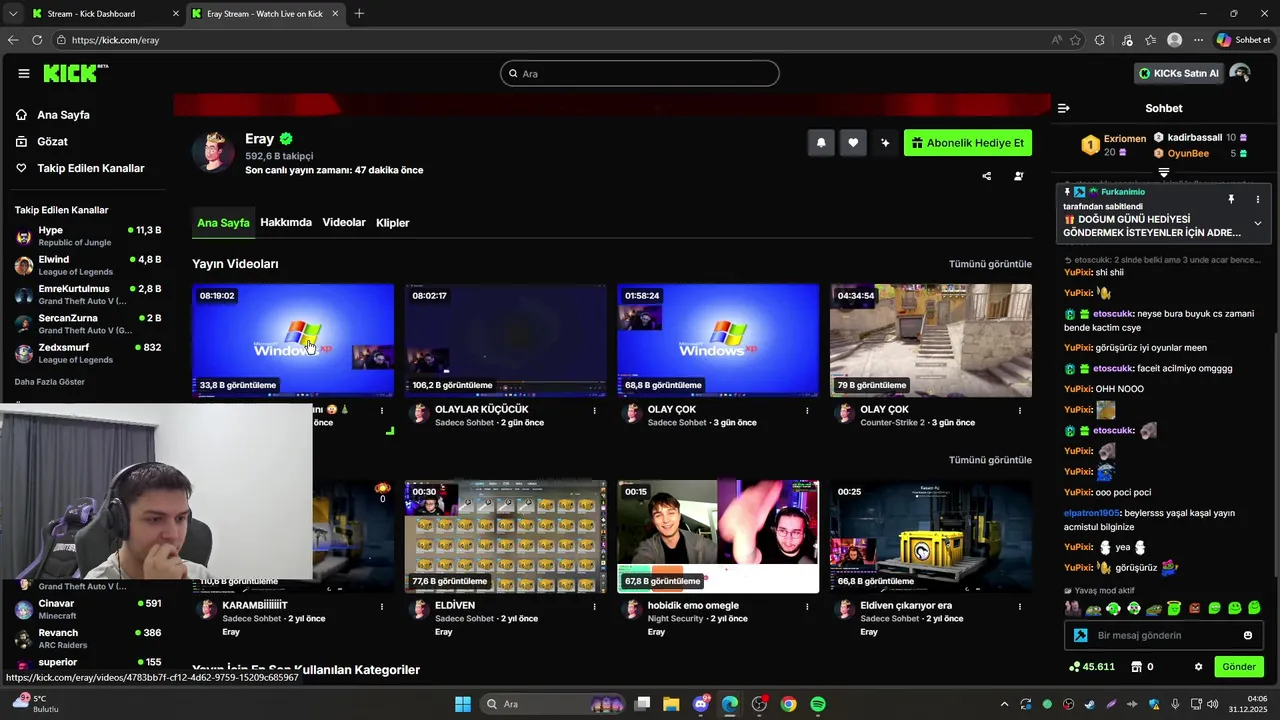Go to Ana Sayfa in the sidebar
1280x720 pixels.
[x=63, y=115]
